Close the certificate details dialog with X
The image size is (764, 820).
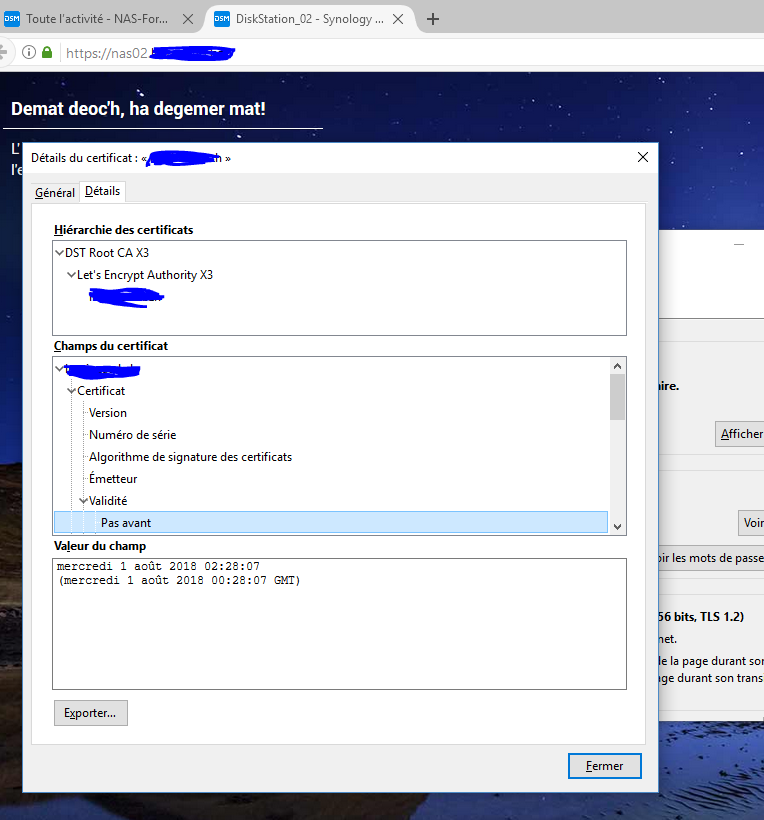click(x=643, y=157)
